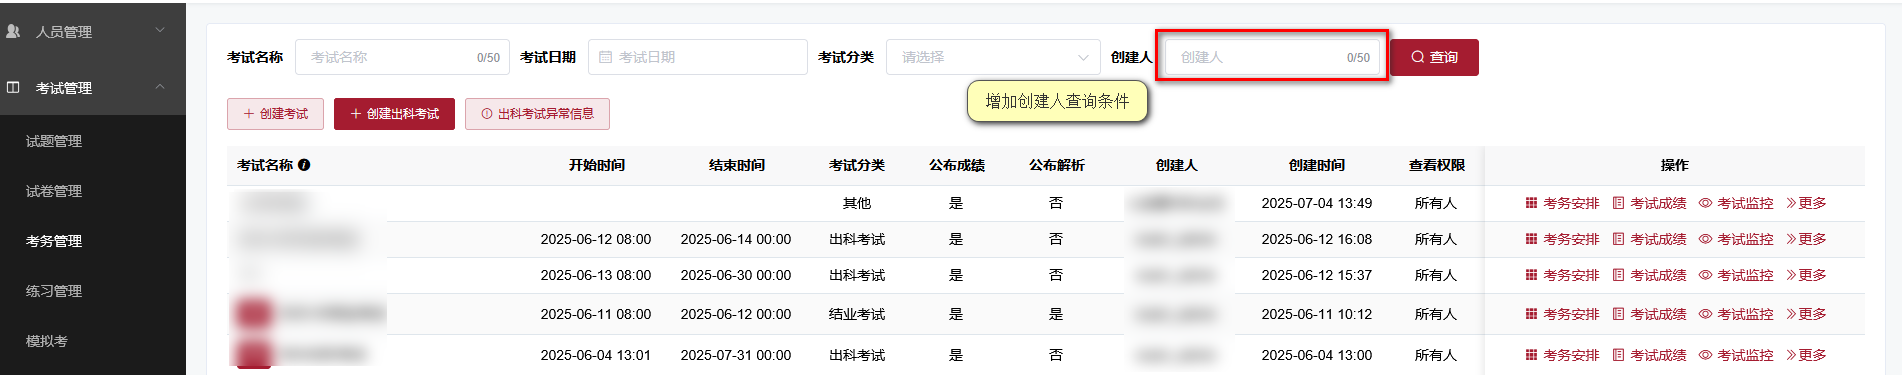Click the 考试分类 column header
1902x375 pixels.
coord(857,165)
